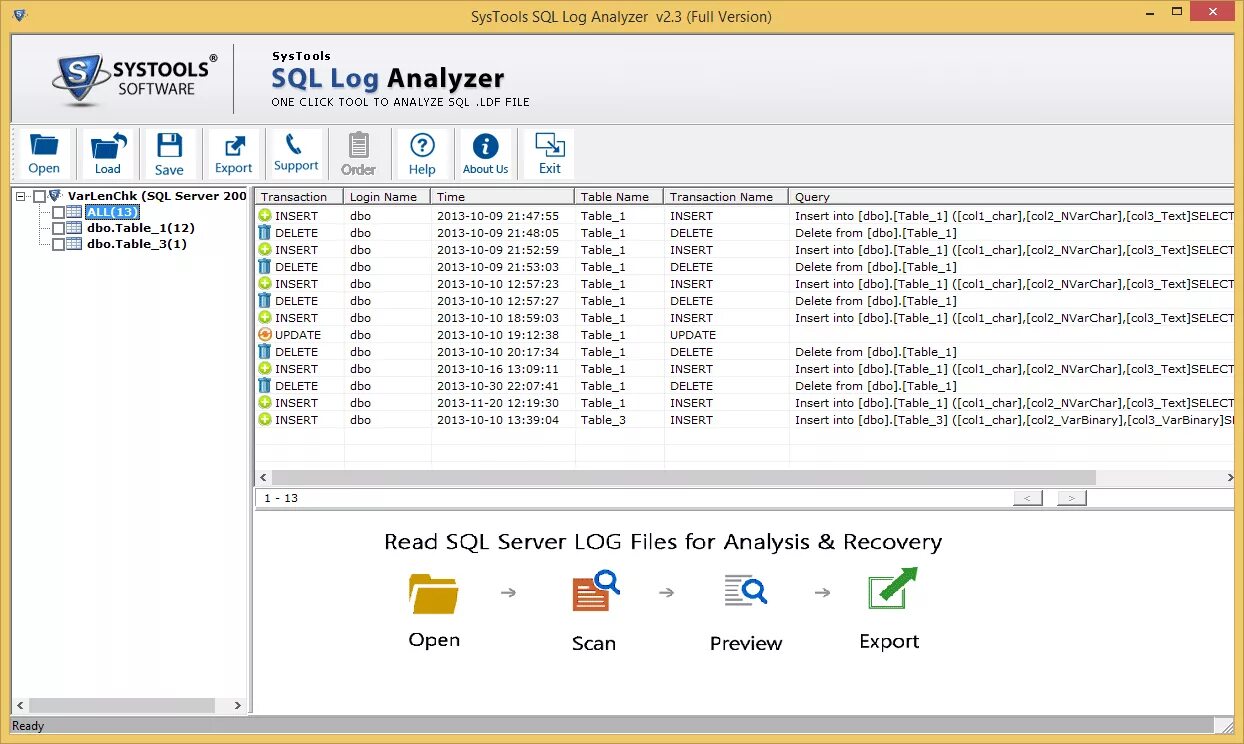Viewport: 1244px width, 744px height.
Task: Open Help from the toolbar
Action: pos(422,154)
